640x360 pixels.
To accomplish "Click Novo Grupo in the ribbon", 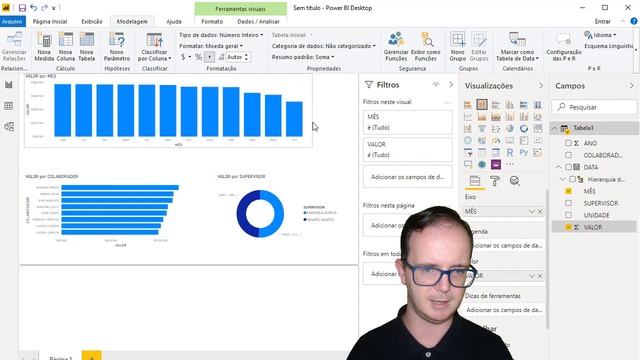I will point(458,47).
